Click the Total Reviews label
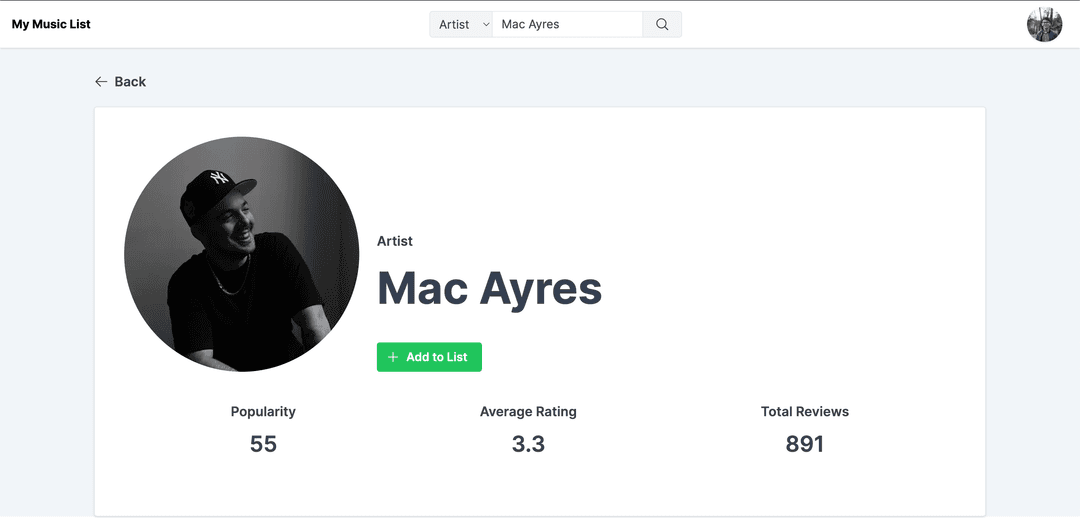1080x518 pixels. (804, 411)
